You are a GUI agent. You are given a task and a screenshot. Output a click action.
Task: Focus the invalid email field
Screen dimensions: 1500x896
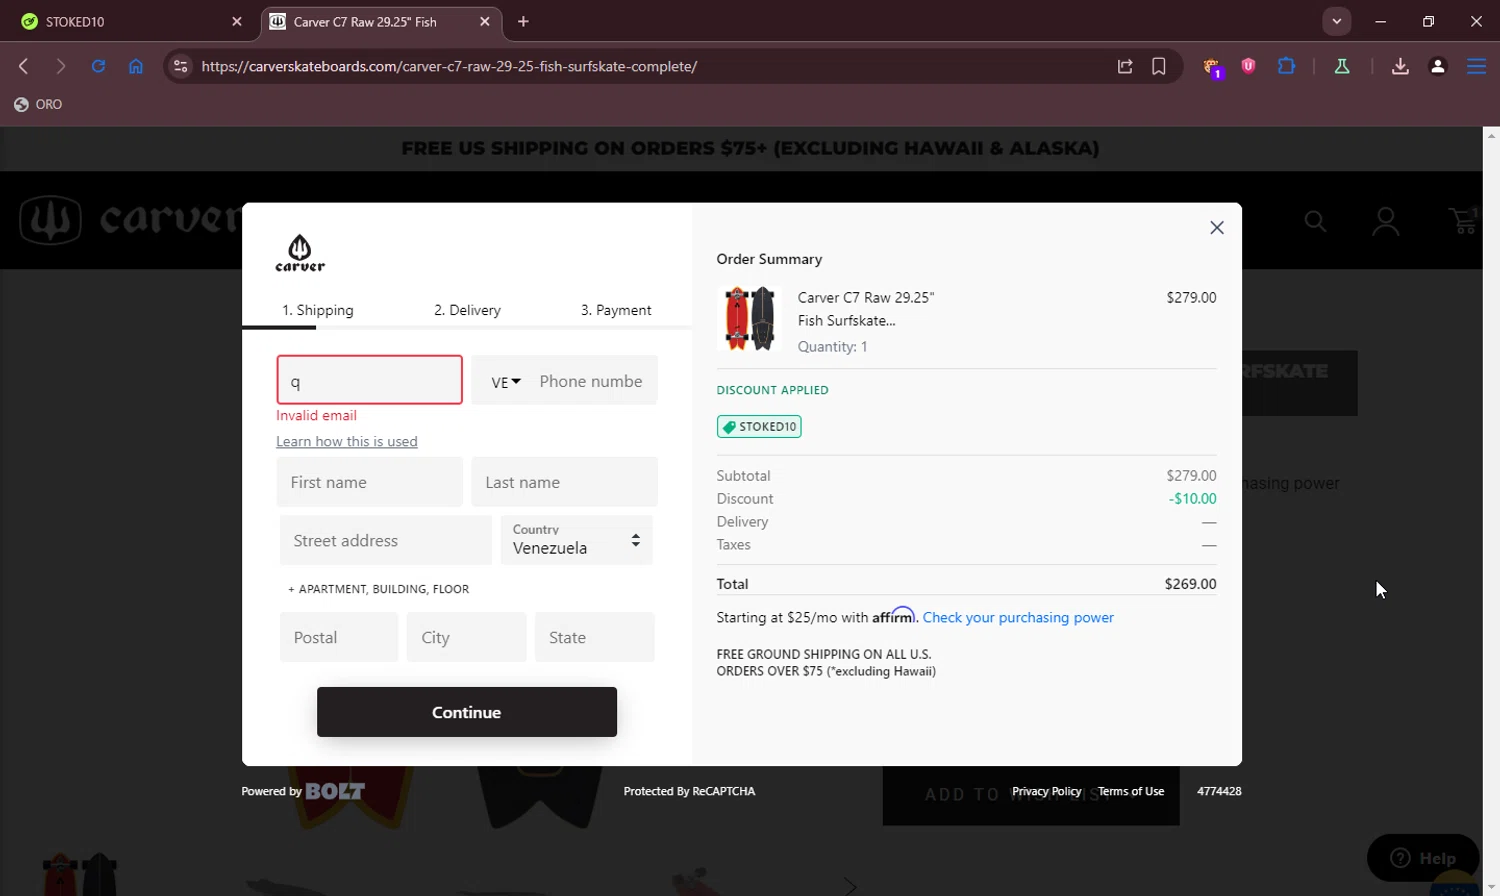tap(369, 380)
